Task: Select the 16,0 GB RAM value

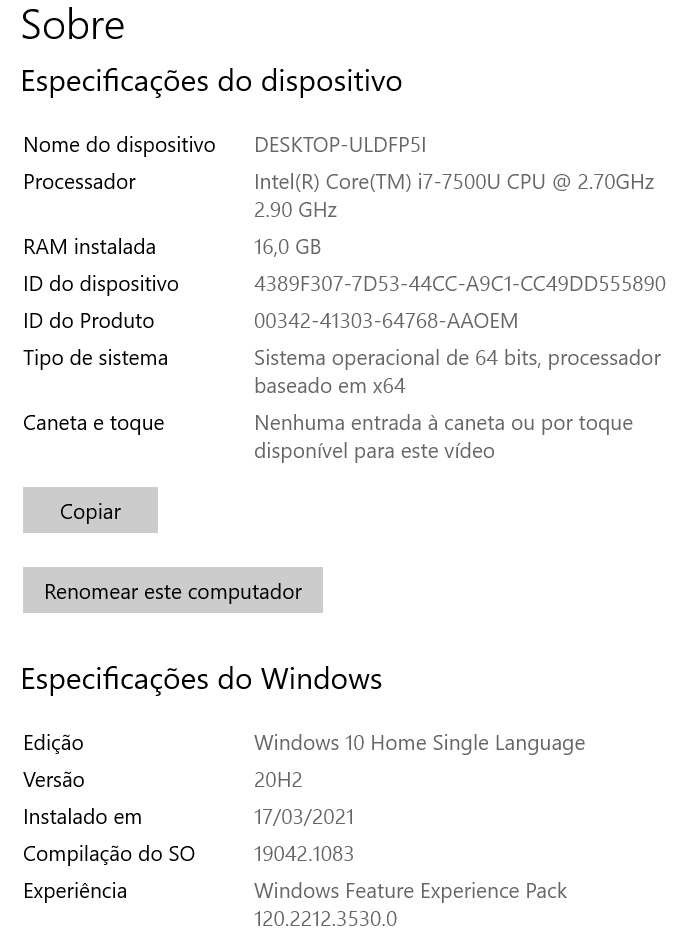Action: coord(287,247)
